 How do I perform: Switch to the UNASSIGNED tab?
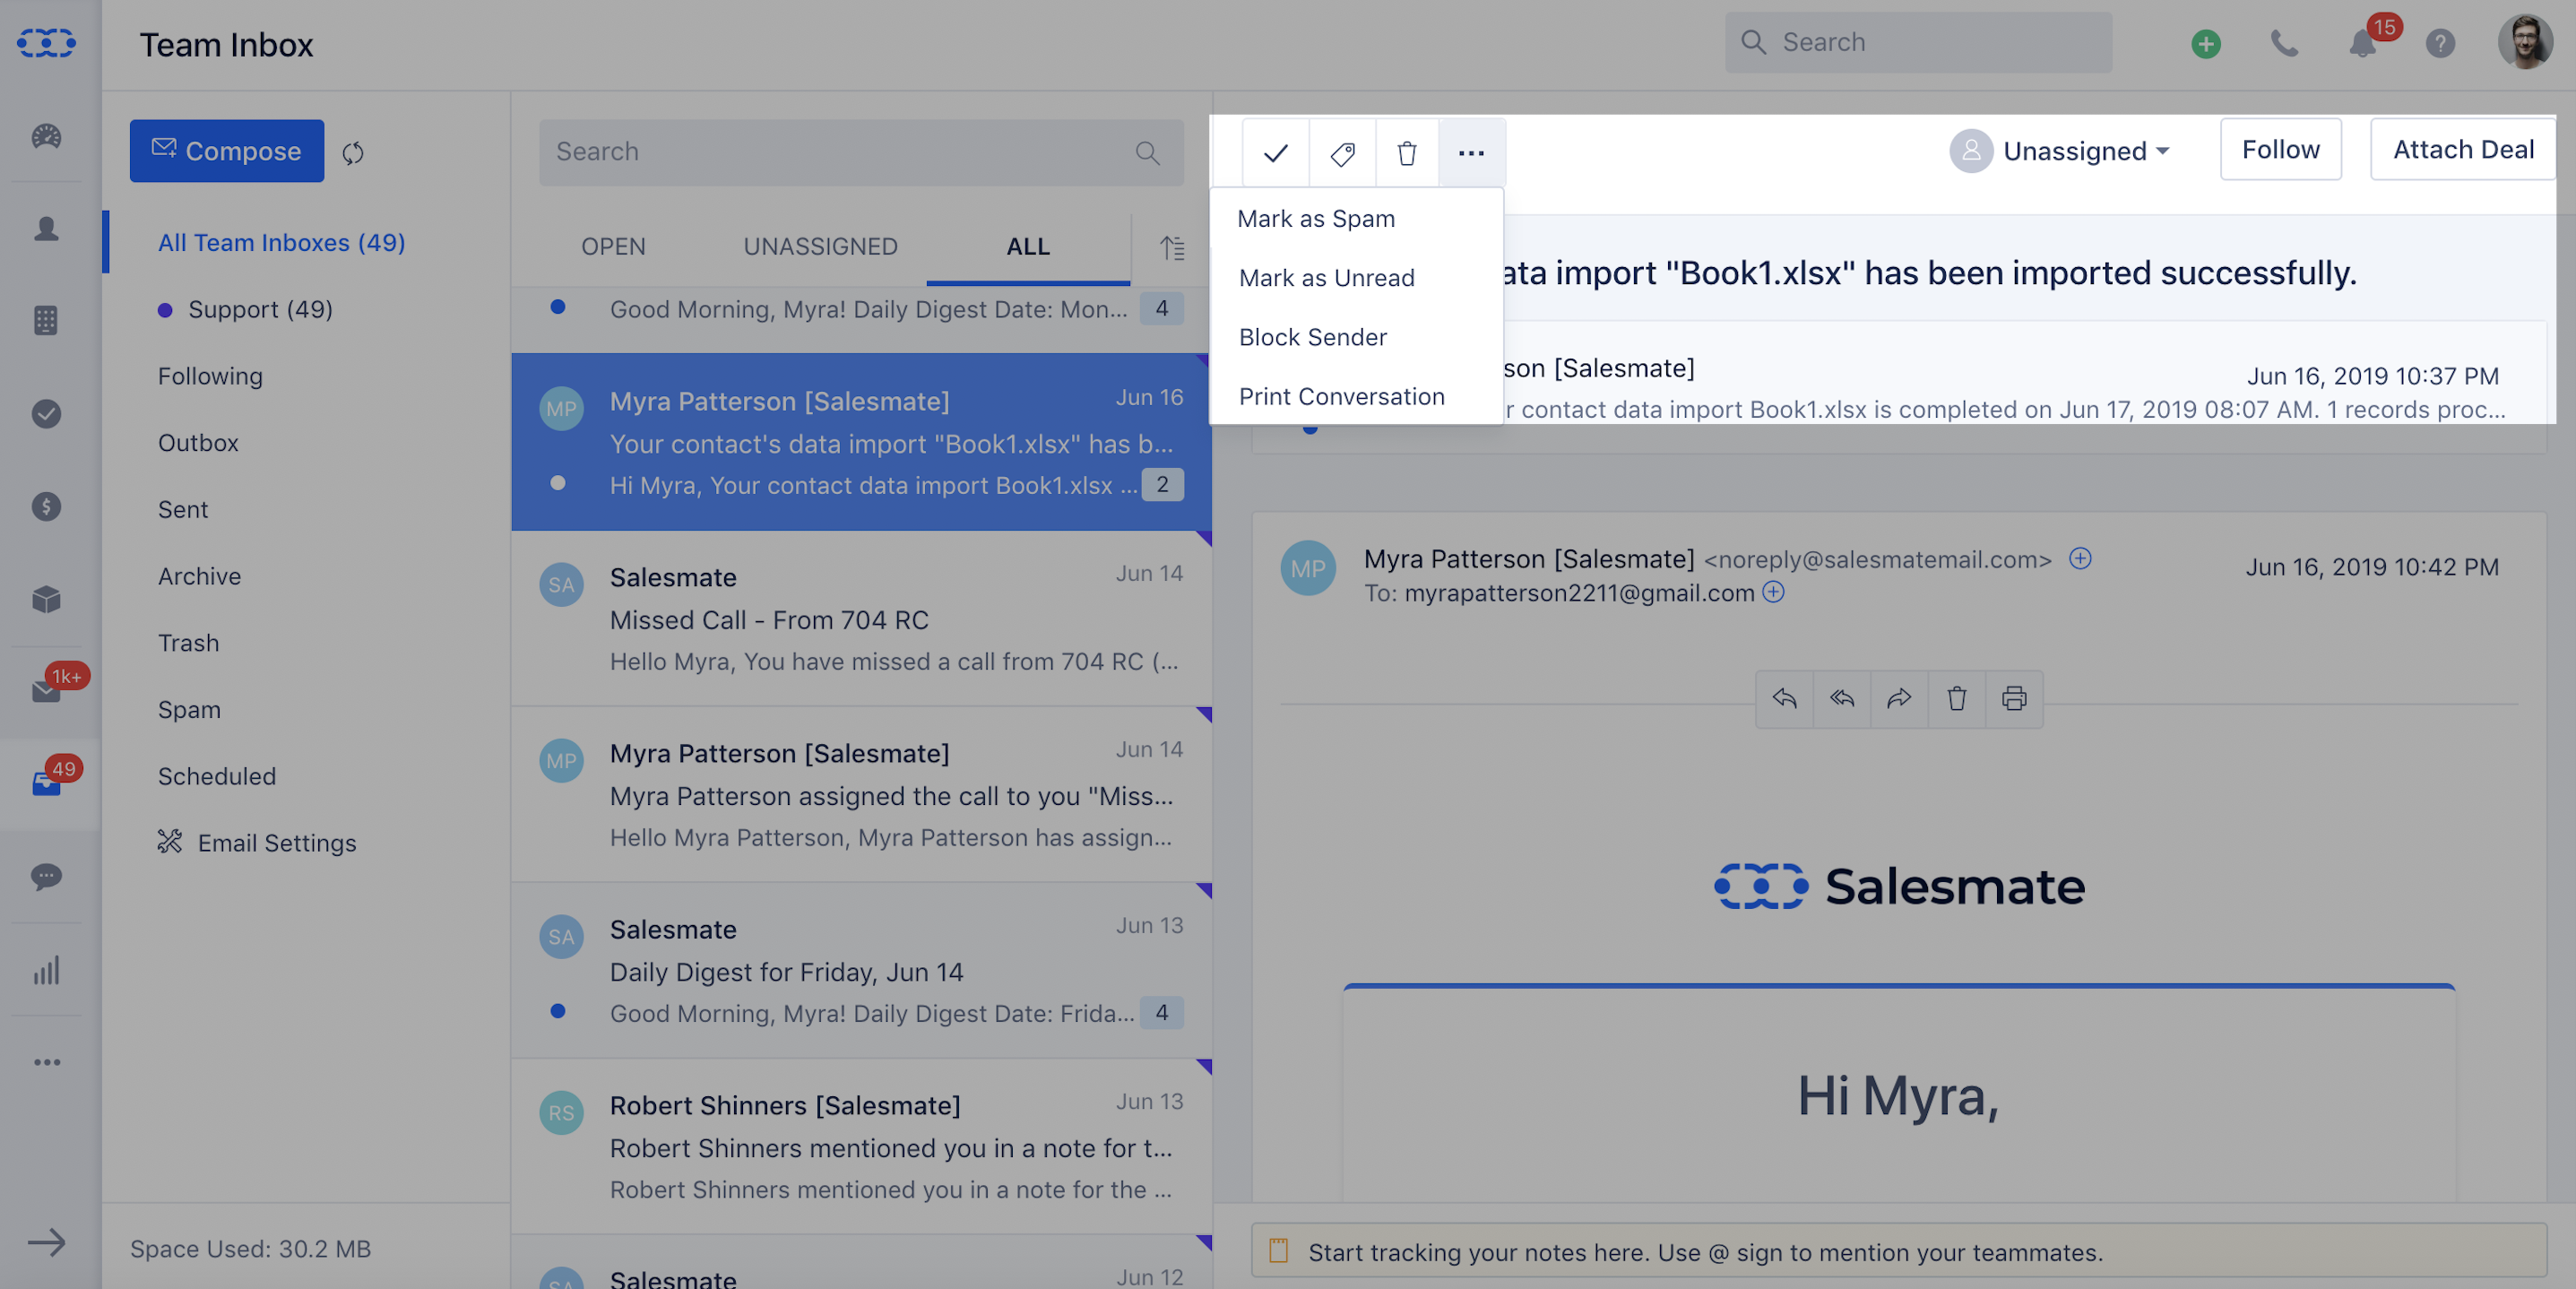820,246
